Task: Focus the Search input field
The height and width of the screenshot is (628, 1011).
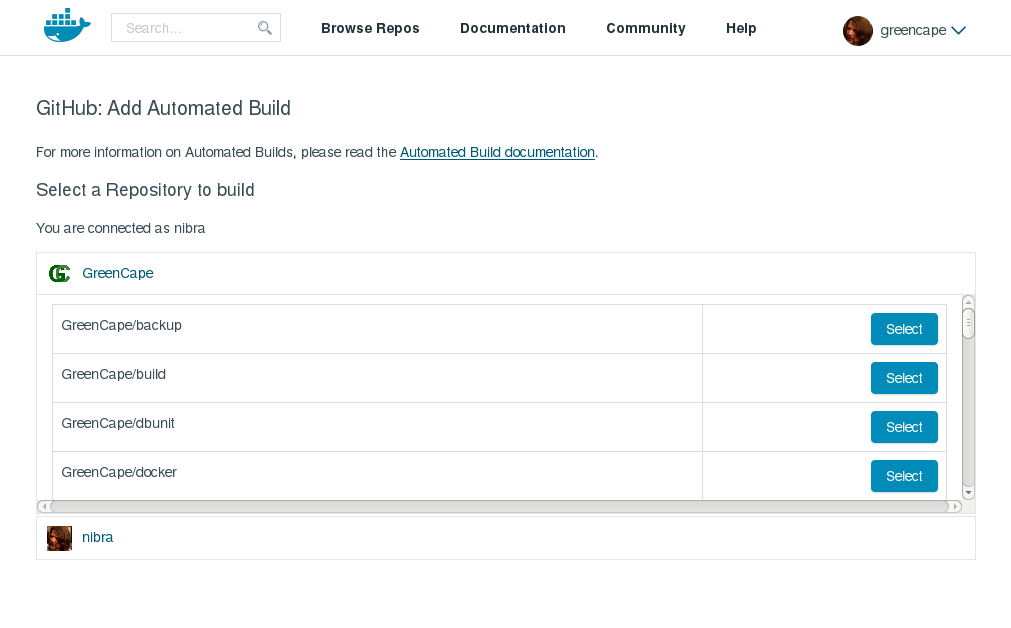Action: pos(195,28)
